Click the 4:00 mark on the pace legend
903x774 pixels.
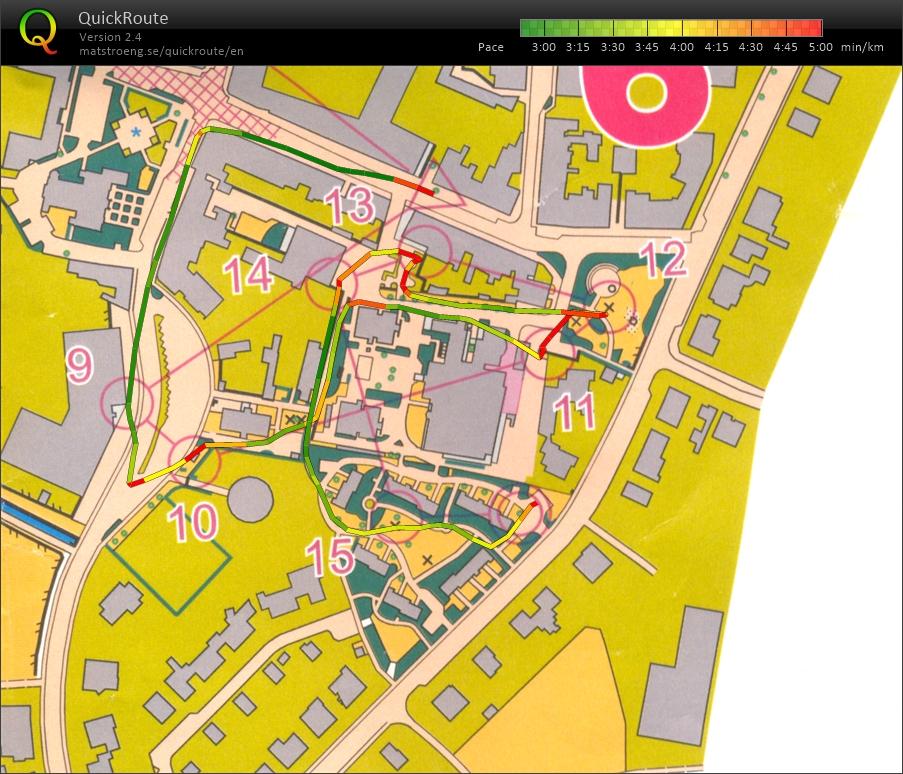pos(682,47)
